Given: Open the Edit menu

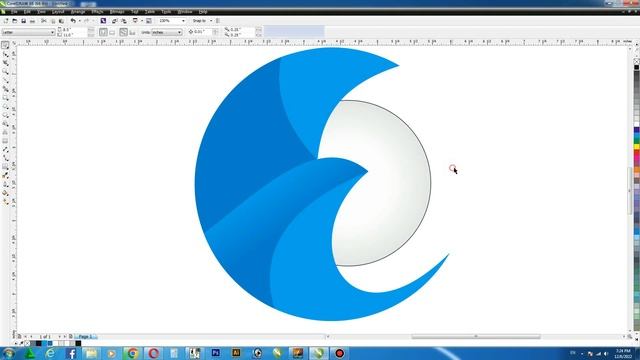Looking at the screenshot, I should click(27, 12).
